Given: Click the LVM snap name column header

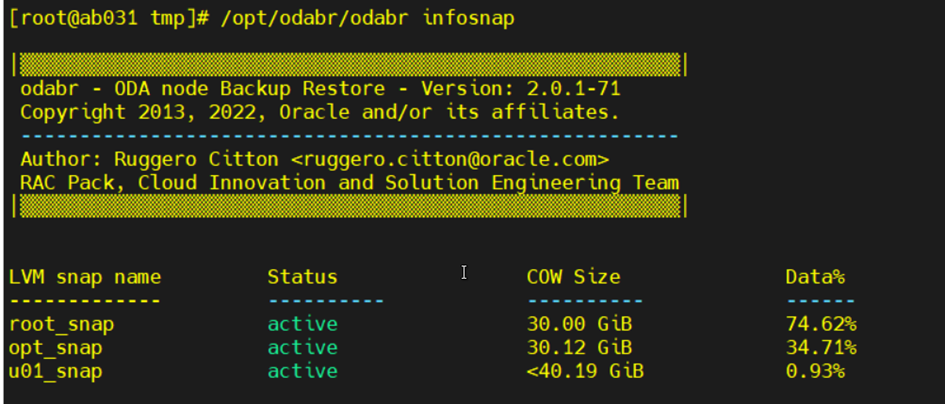Looking at the screenshot, I should pyautogui.click(x=84, y=277).
